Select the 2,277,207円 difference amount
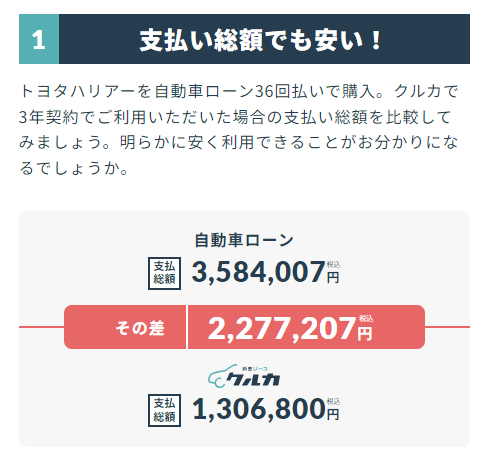The image size is (493, 466). click(x=290, y=328)
